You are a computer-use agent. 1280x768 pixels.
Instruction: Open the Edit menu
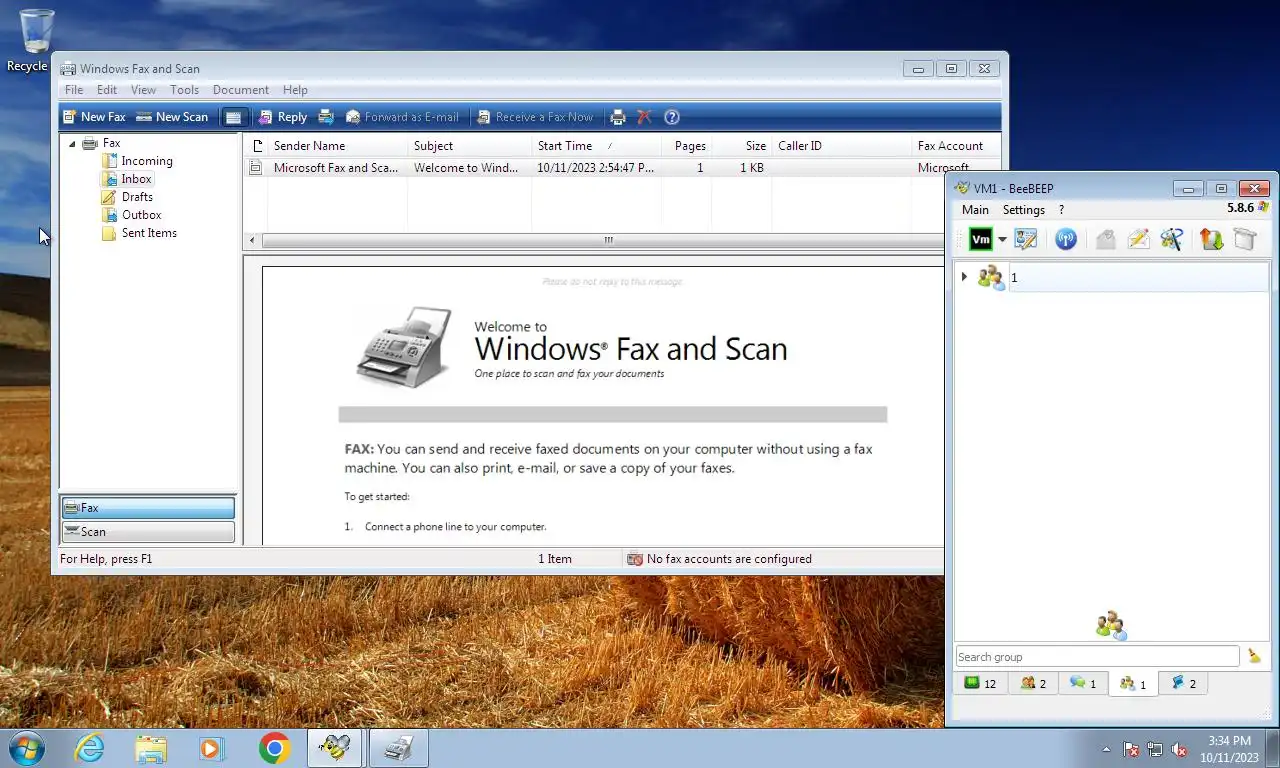click(107, 90)
